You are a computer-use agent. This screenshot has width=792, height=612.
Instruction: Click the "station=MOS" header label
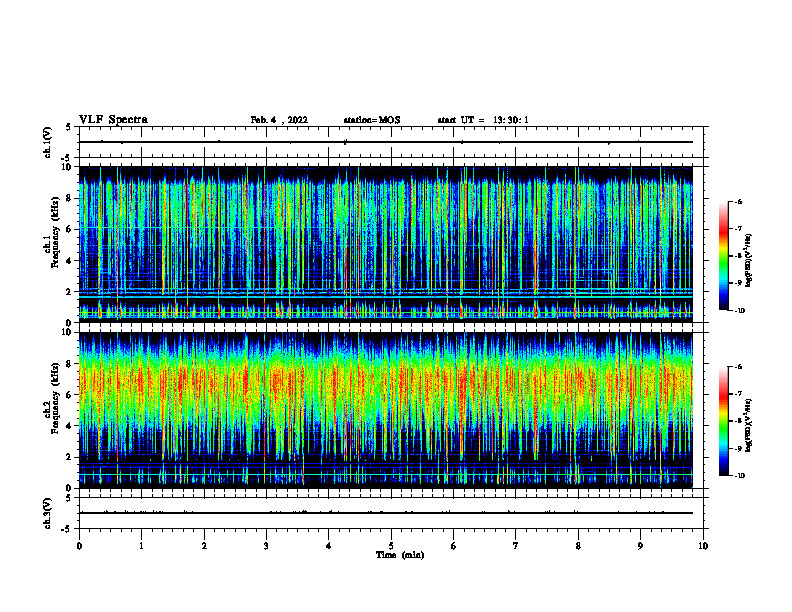tap(372, 120)
